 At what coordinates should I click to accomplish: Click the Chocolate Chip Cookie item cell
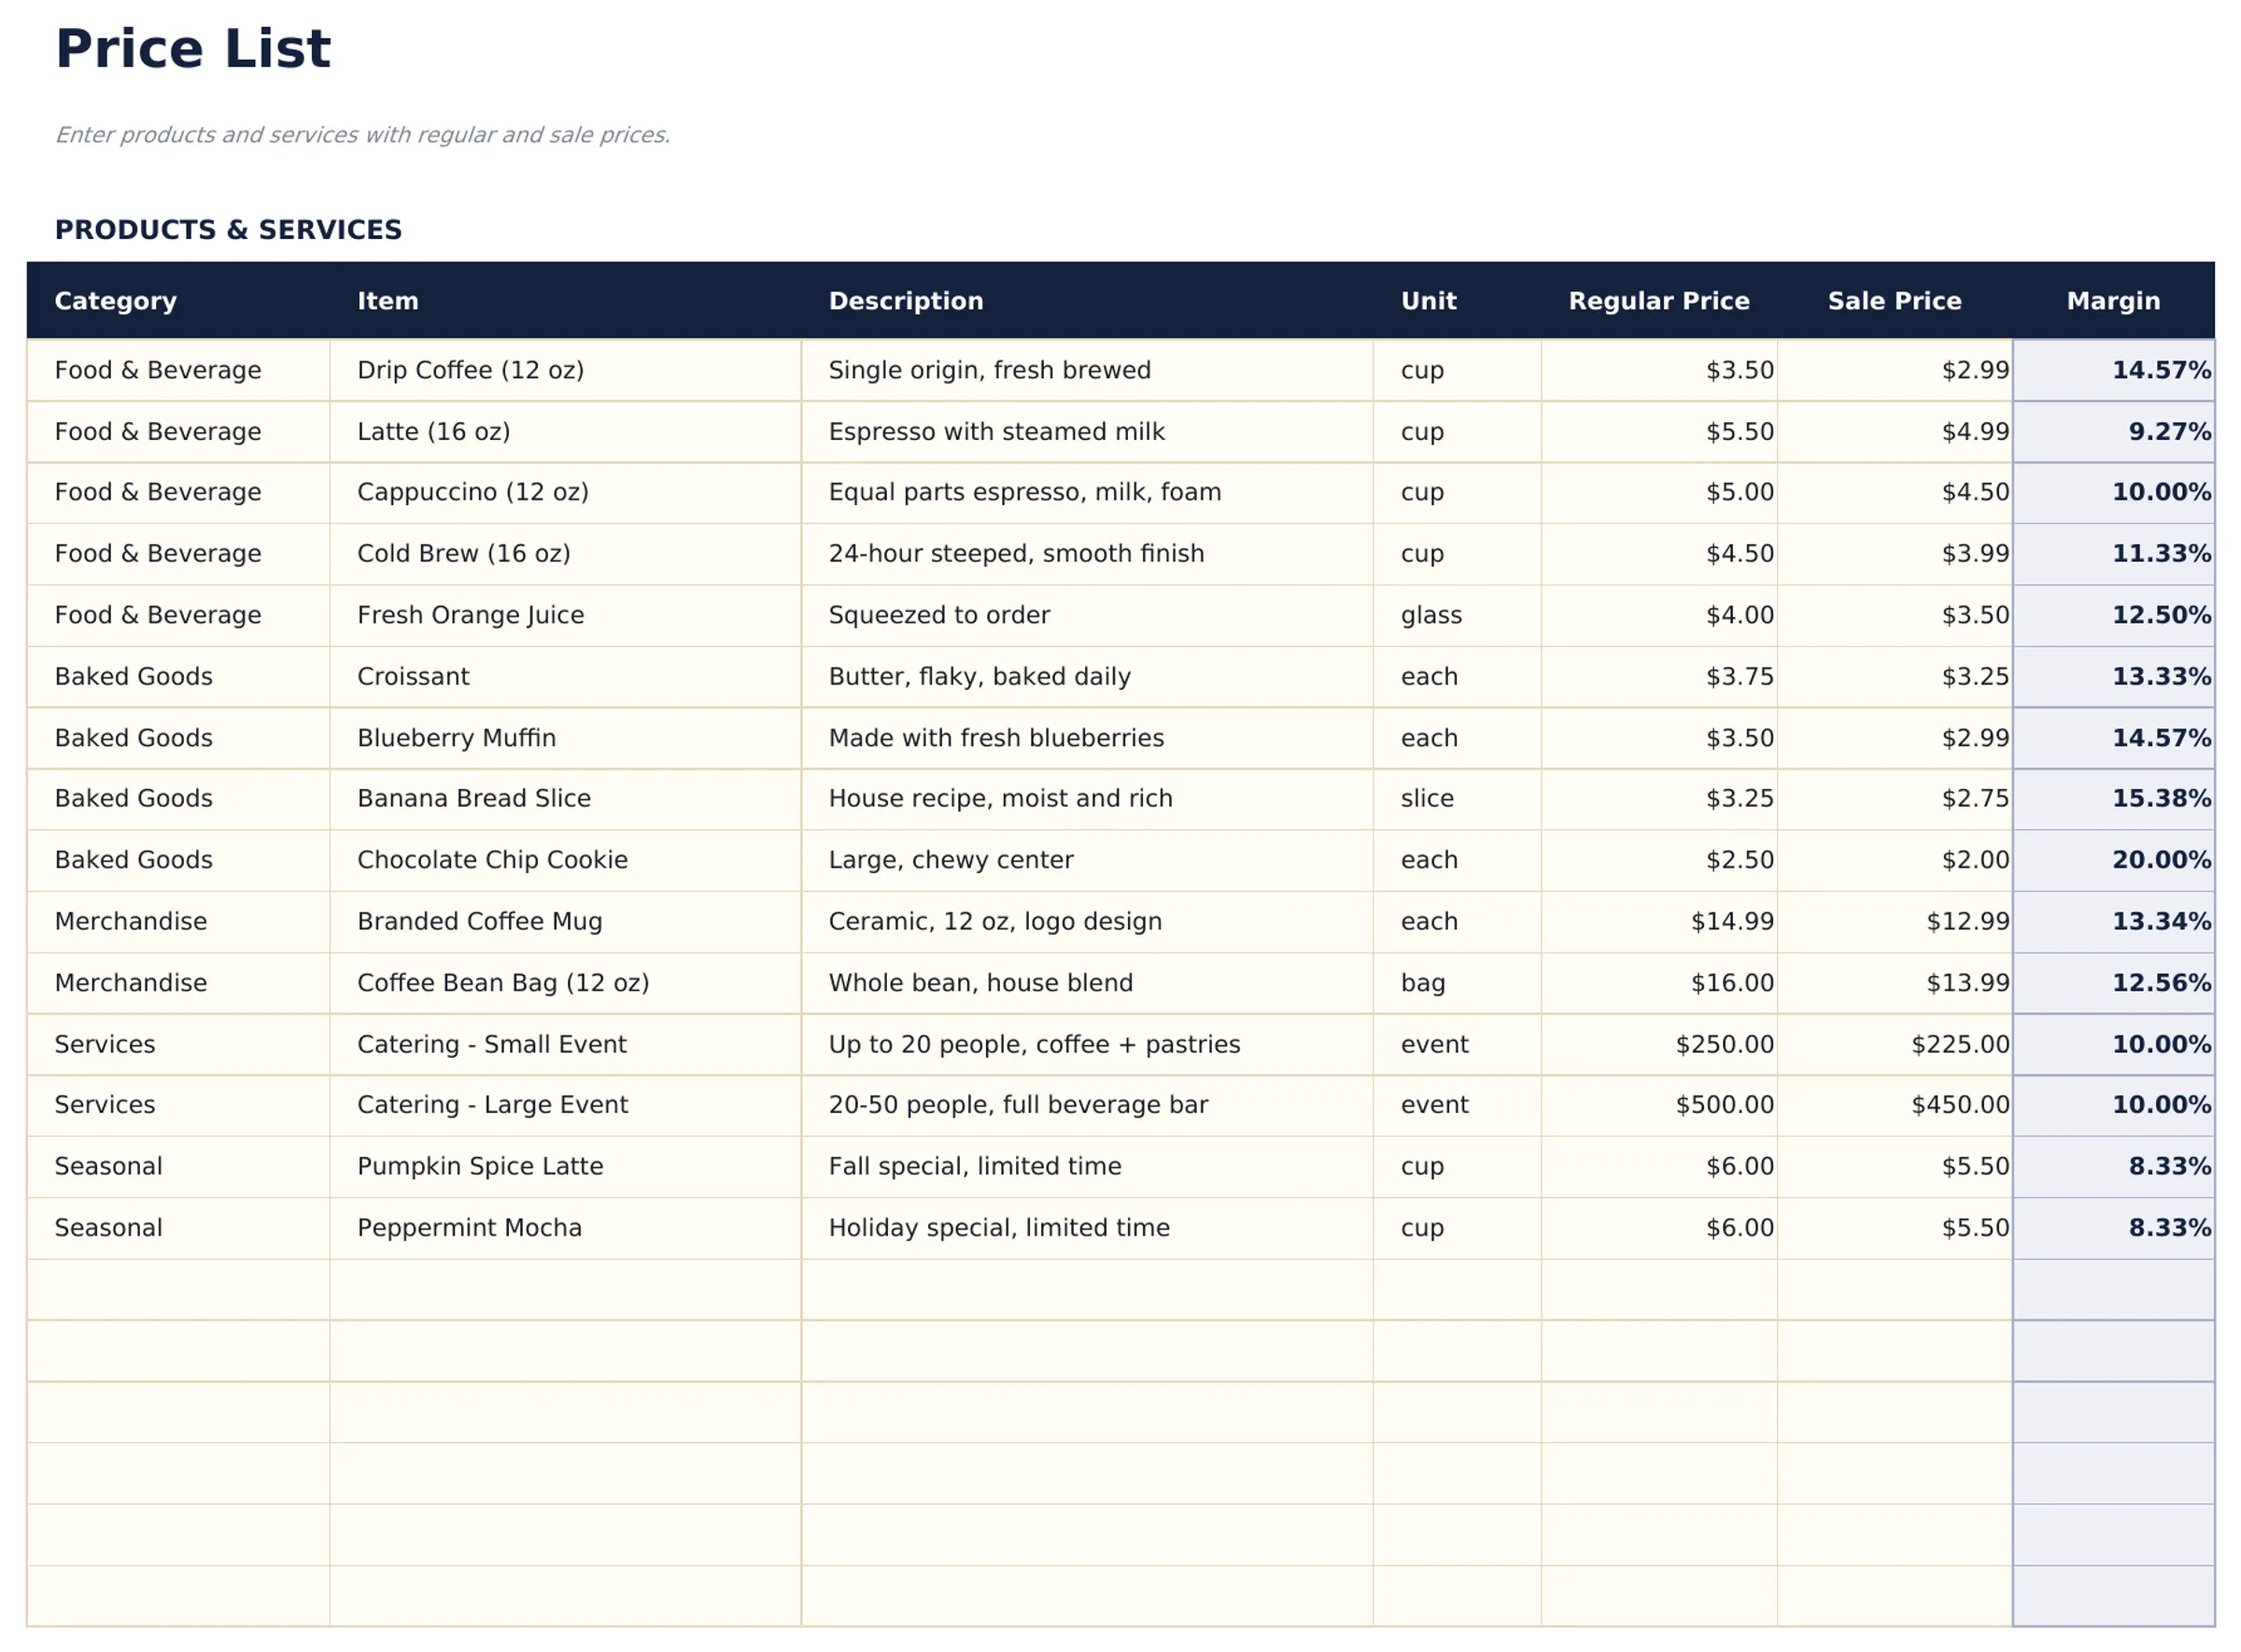coord(492,859)
